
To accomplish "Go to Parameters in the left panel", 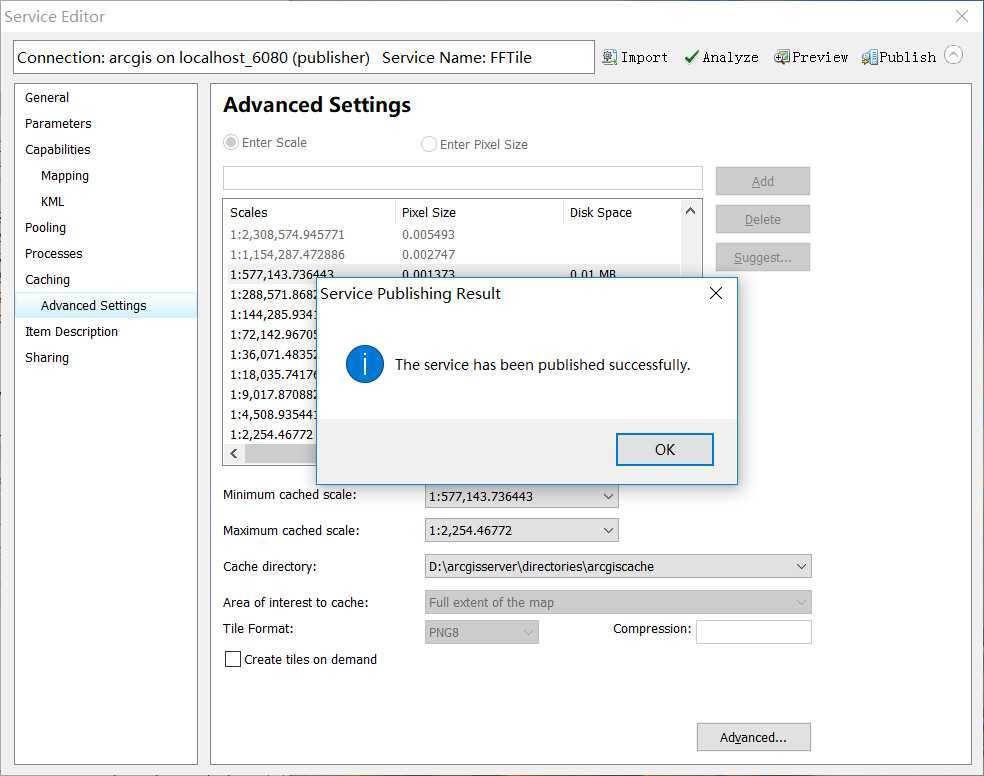I will pos(58,124).
